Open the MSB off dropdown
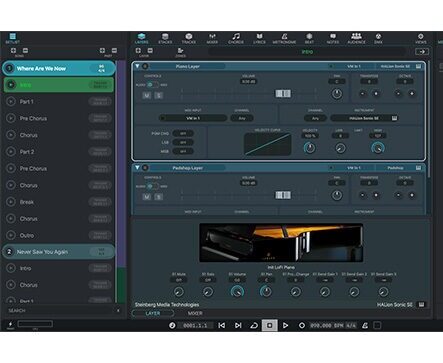The height and width of the screenshot is (363, 443). coord(183,151)
